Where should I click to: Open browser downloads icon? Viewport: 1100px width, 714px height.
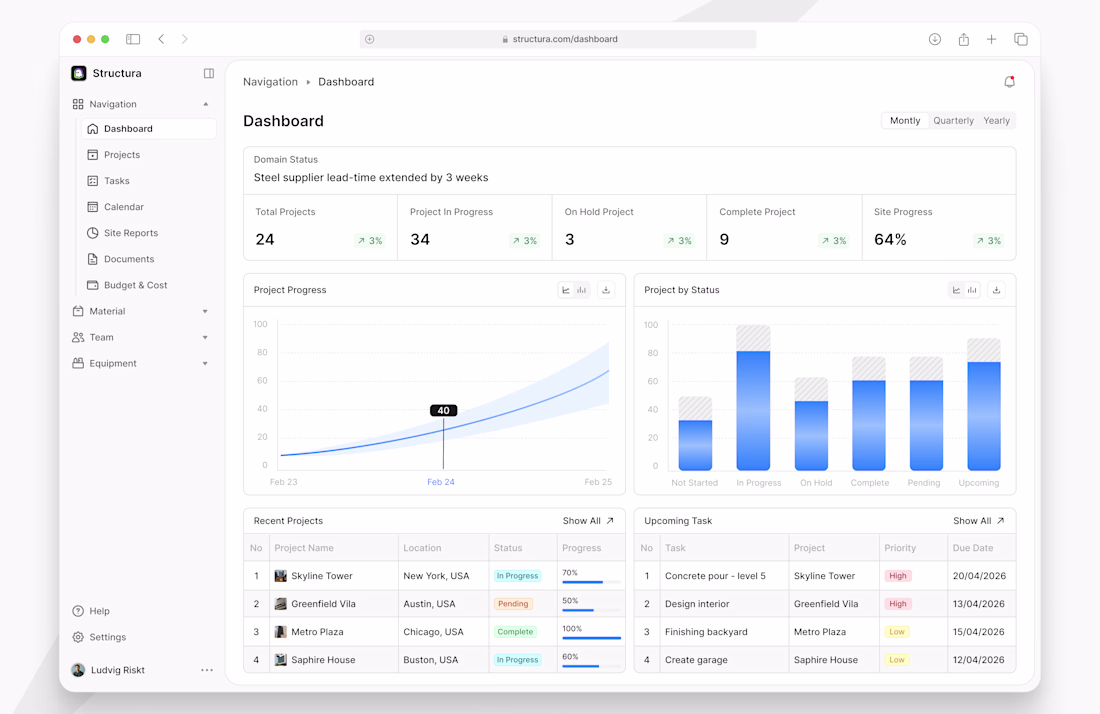(x=934, y=39)
